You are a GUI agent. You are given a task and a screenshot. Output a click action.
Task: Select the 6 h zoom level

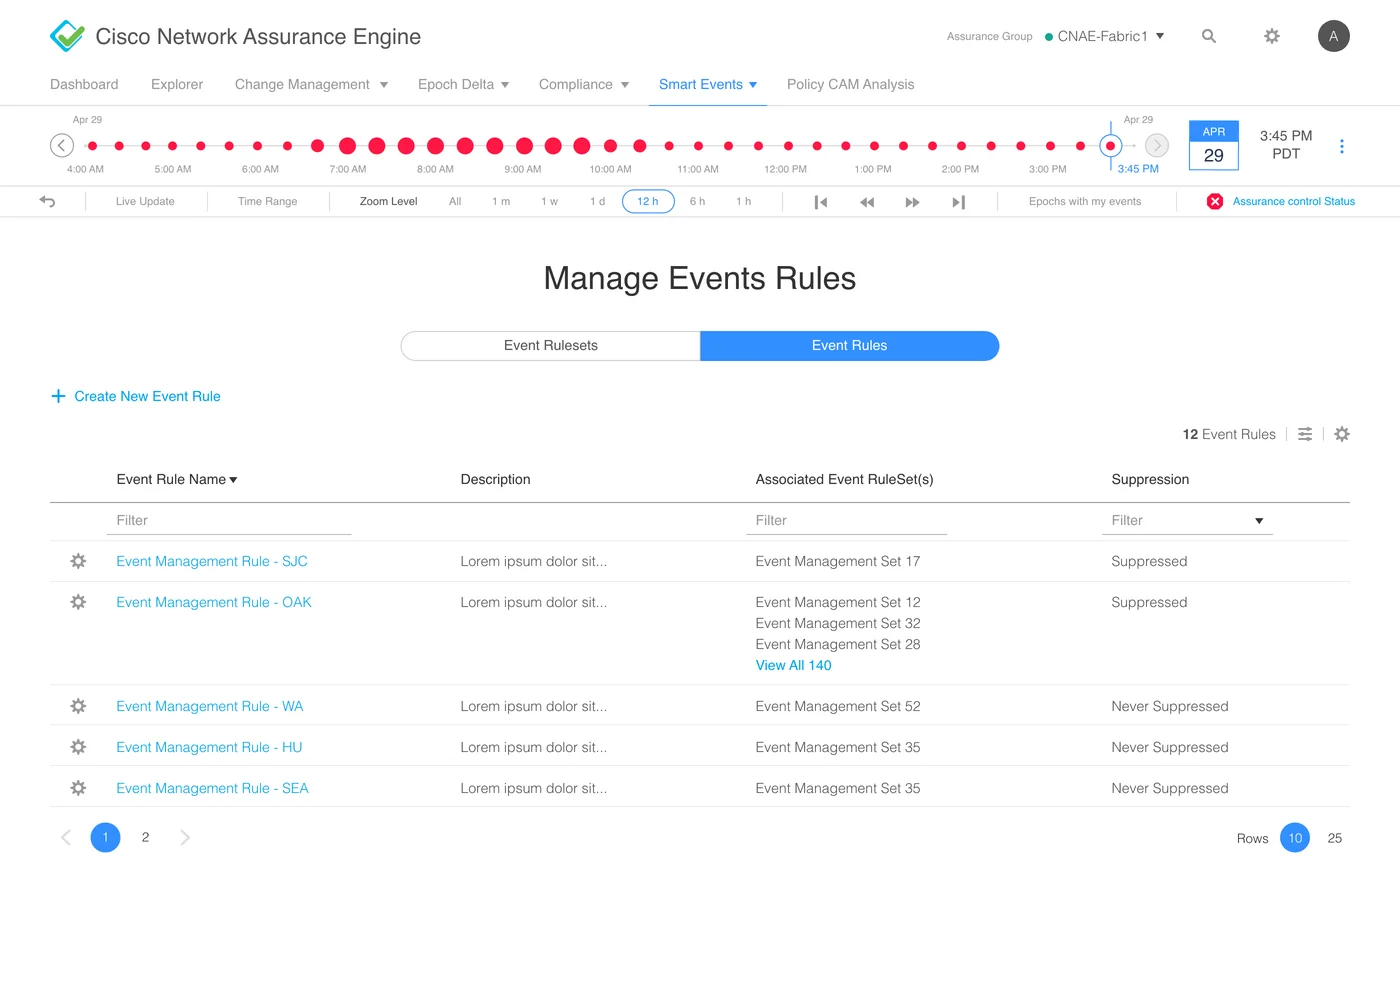pyautogui.click(x=697, y=201)
